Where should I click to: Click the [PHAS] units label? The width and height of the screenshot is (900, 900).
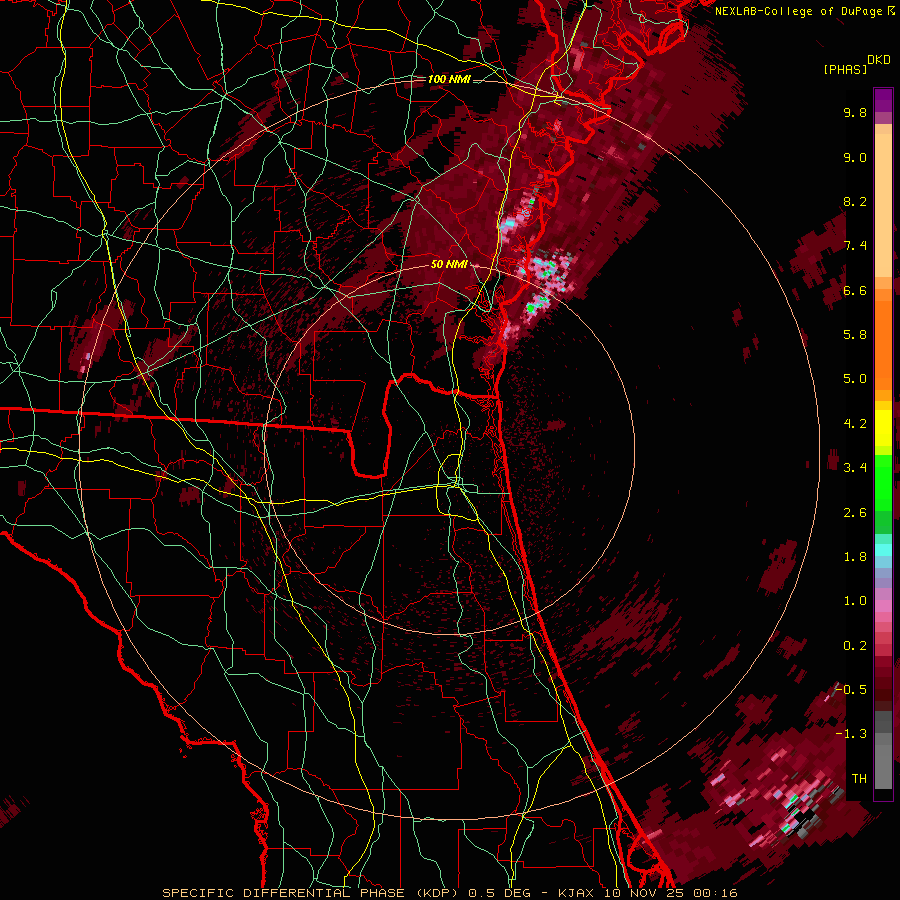pyautogui.click(x=845, y=69)
